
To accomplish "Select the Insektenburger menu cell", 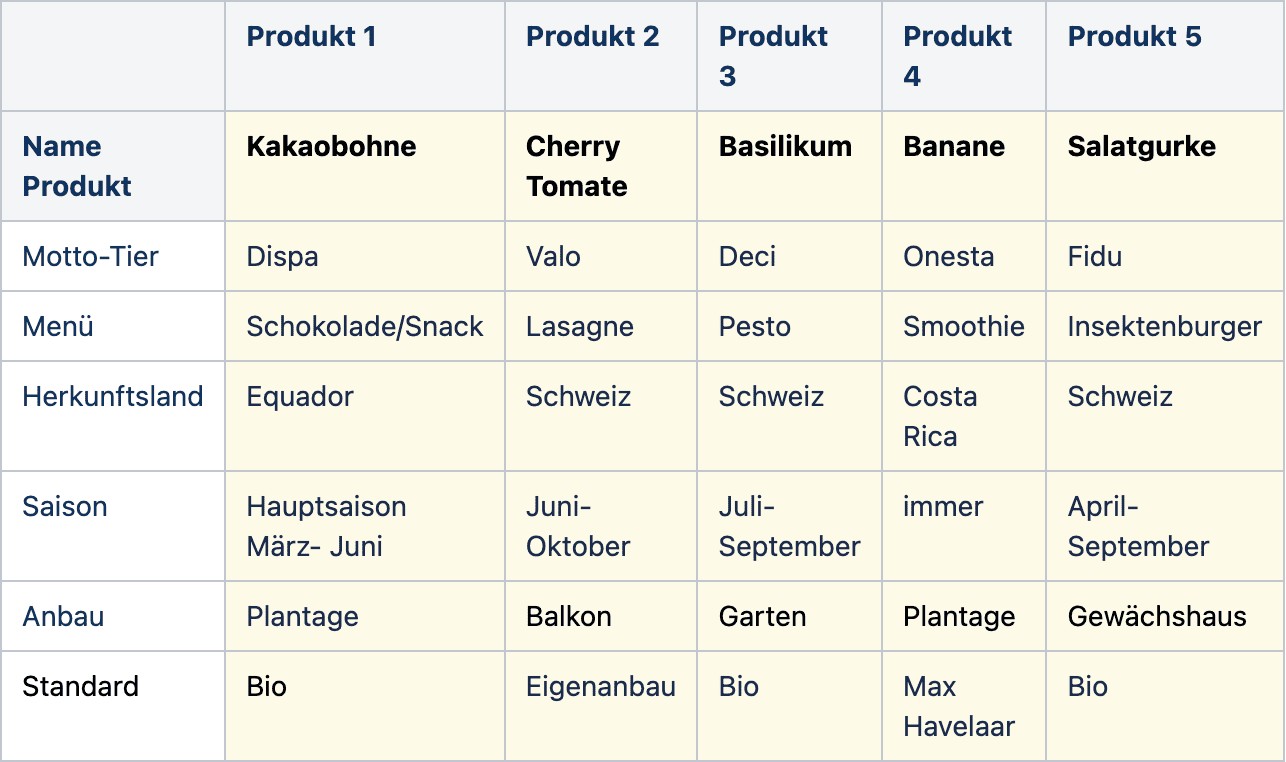I will coord(1165,326).
